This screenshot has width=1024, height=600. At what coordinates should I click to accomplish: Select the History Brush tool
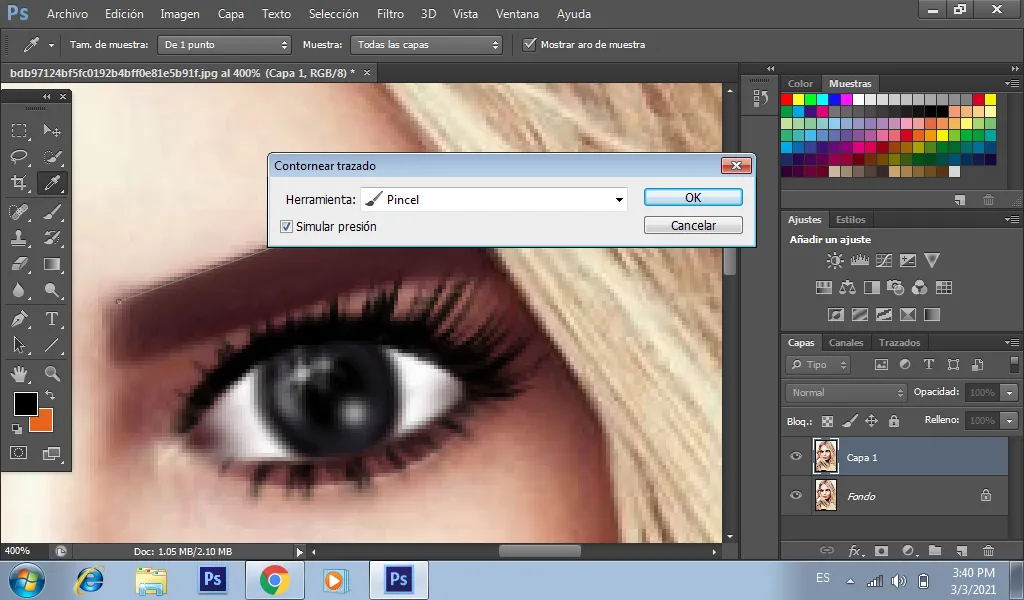click(x=52, y=238)
